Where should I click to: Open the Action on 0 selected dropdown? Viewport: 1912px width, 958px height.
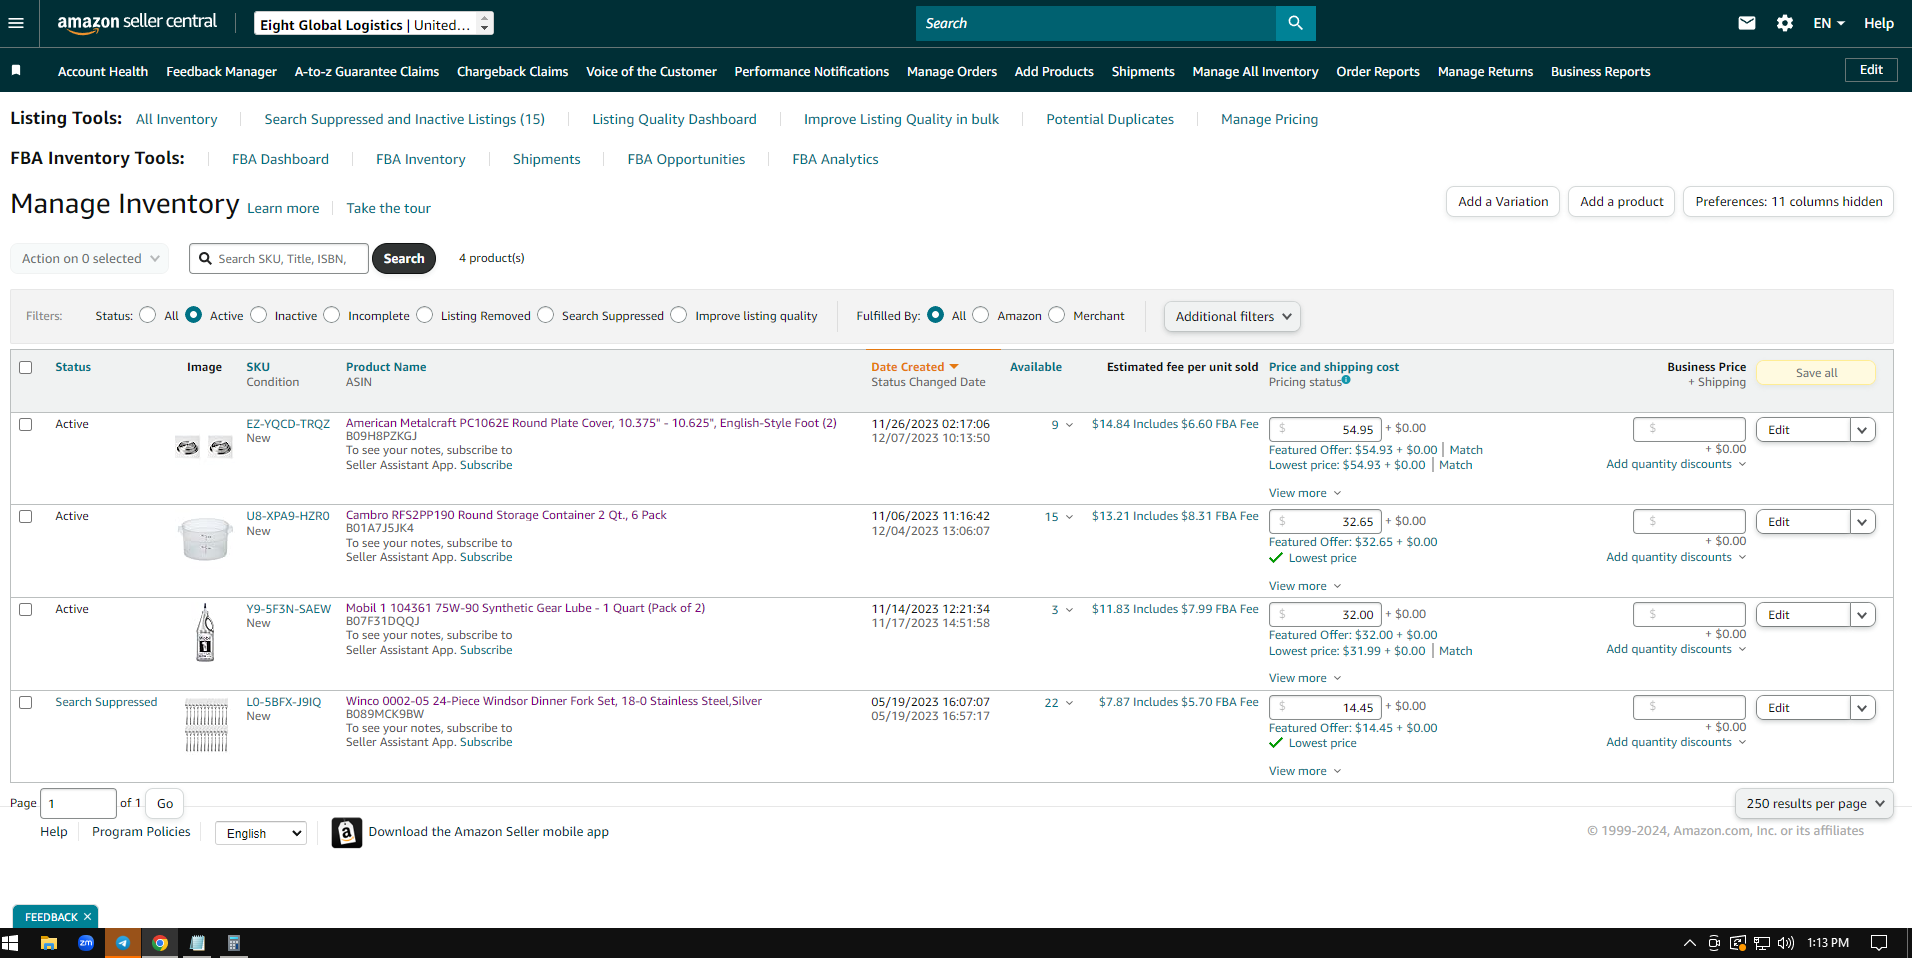click(x=90, y=258)
